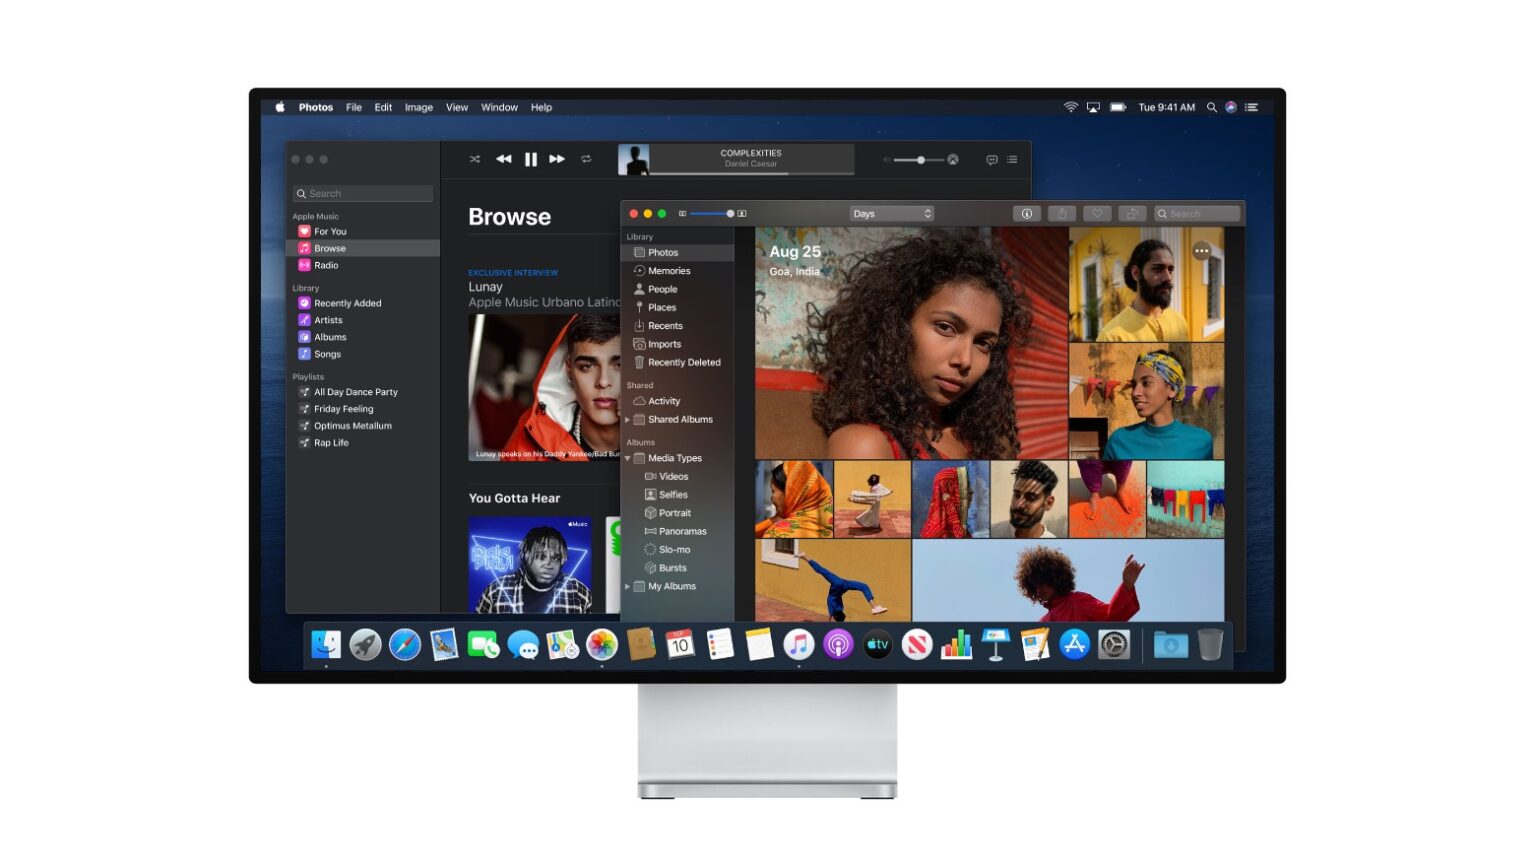The height and width of the screenshot is (864, 1536).
Task: Open the Podcasts app from the Dock
Action: point(837,646)
